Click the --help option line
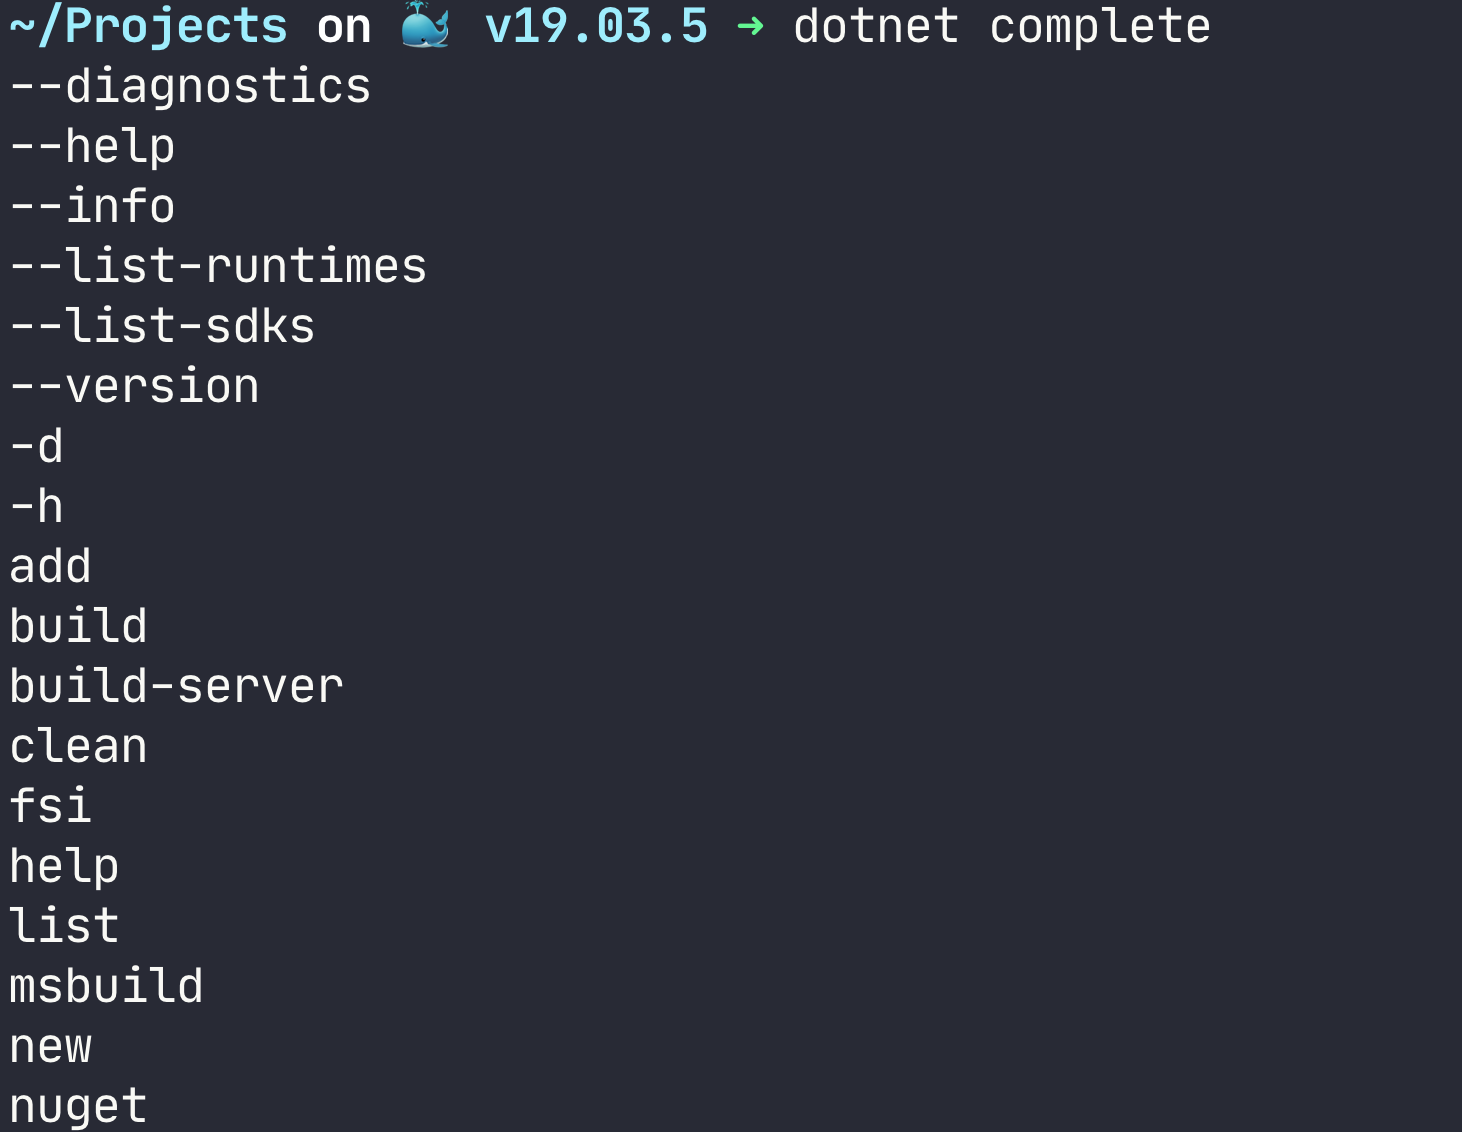The width and height of the screenshot is (1462, 1132). tap(92, 147)
